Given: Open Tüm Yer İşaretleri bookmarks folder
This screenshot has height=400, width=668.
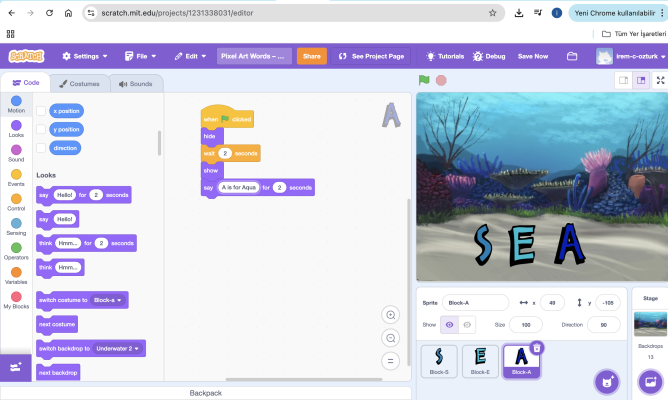Looking at the screenshot, I should coord(633,34).
